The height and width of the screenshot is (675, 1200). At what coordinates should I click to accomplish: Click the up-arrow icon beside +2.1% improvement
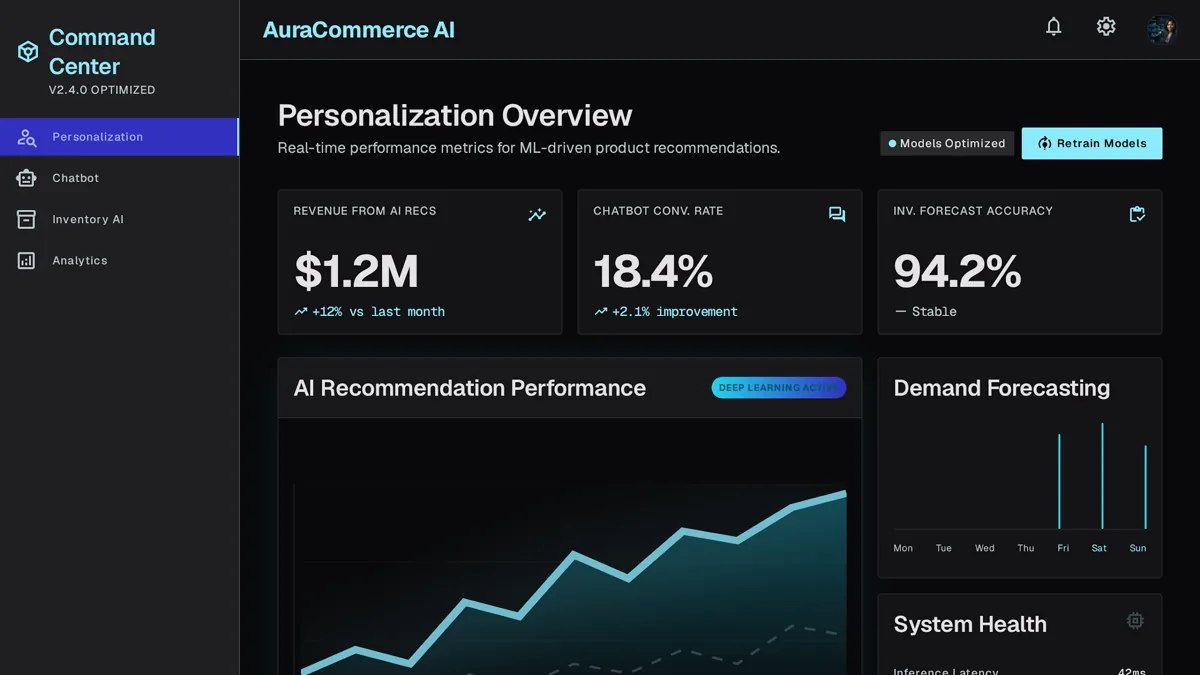tap(601, 312)
